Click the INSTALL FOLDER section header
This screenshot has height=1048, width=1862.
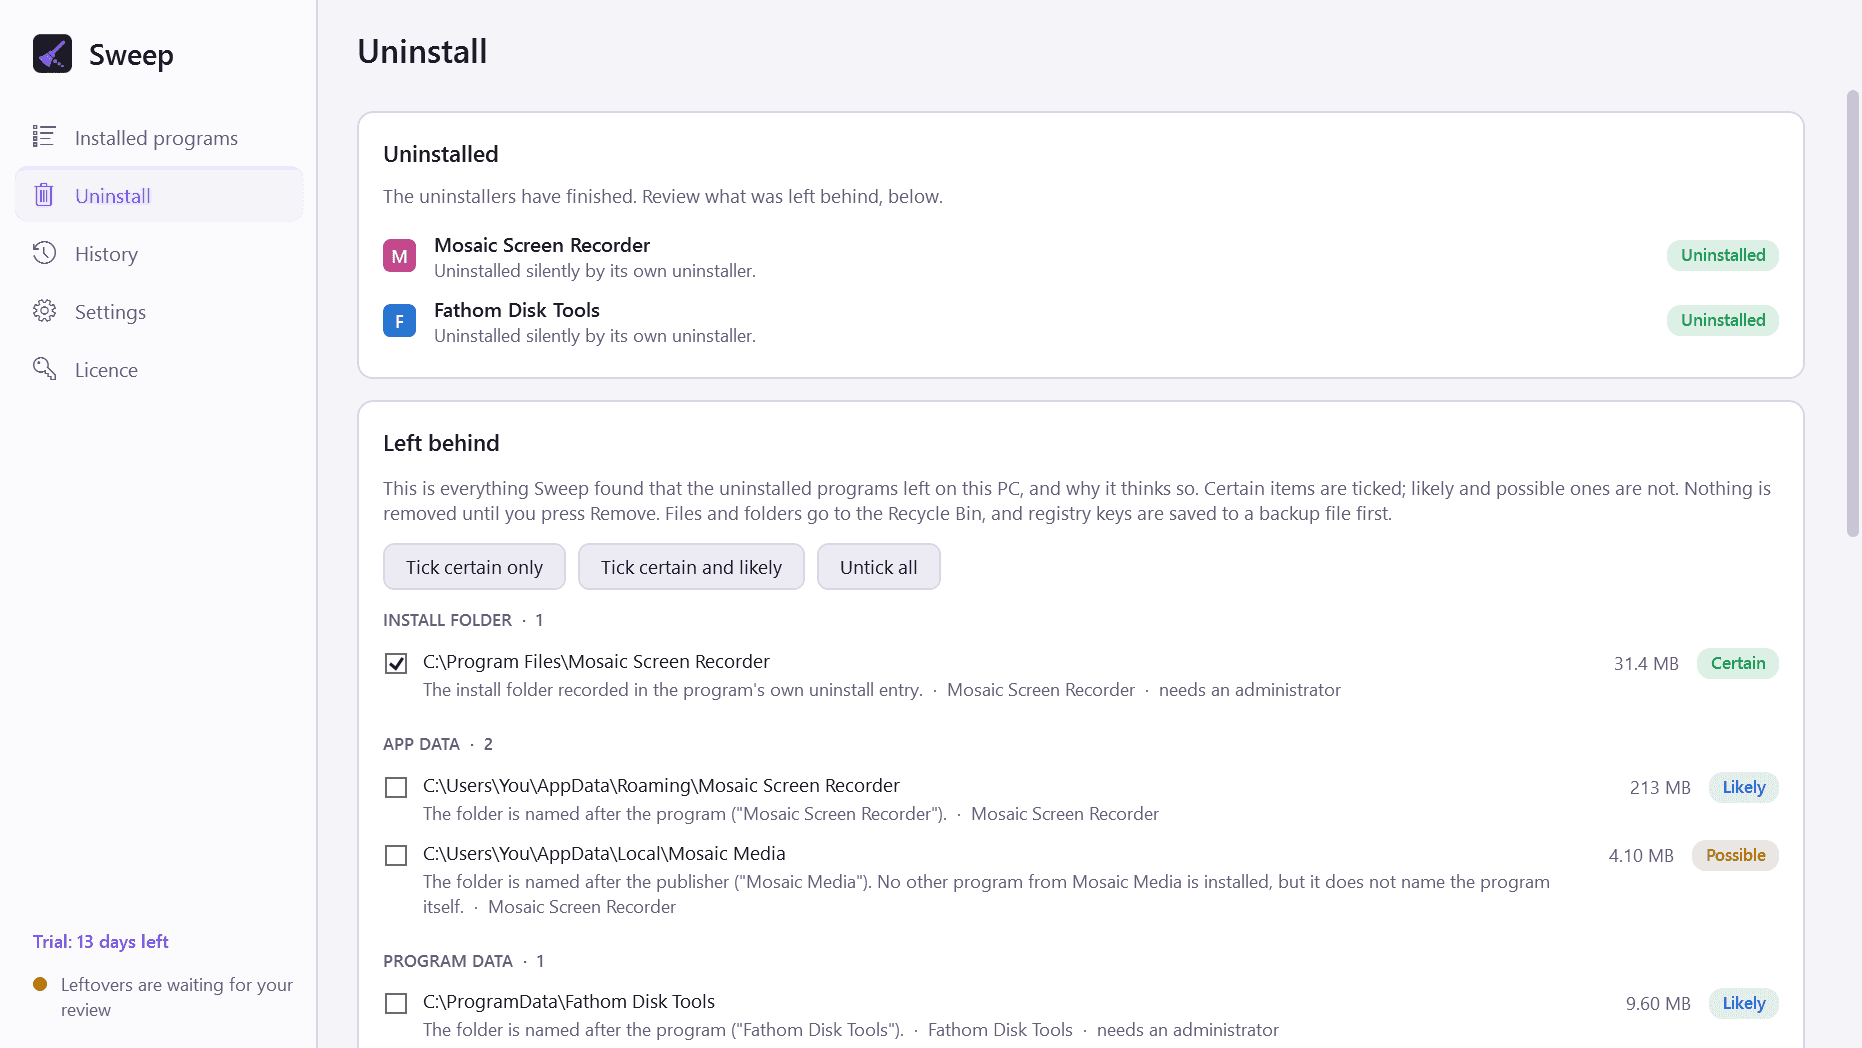463,620
